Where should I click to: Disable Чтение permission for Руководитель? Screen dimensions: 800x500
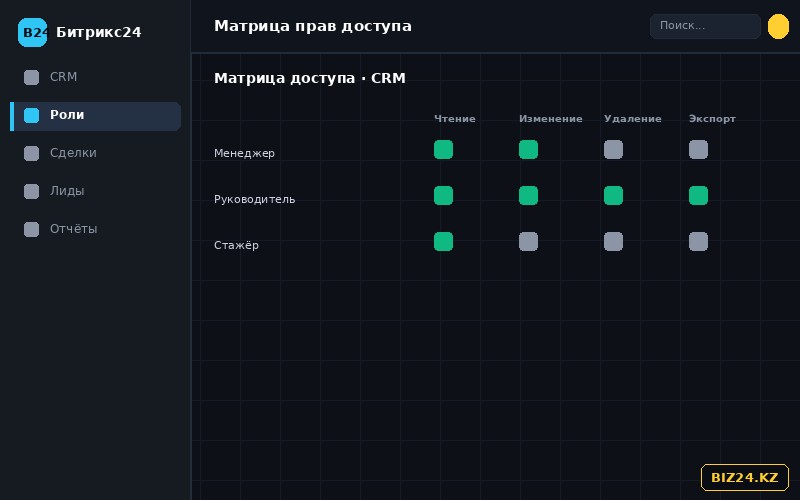coord(443,195)
